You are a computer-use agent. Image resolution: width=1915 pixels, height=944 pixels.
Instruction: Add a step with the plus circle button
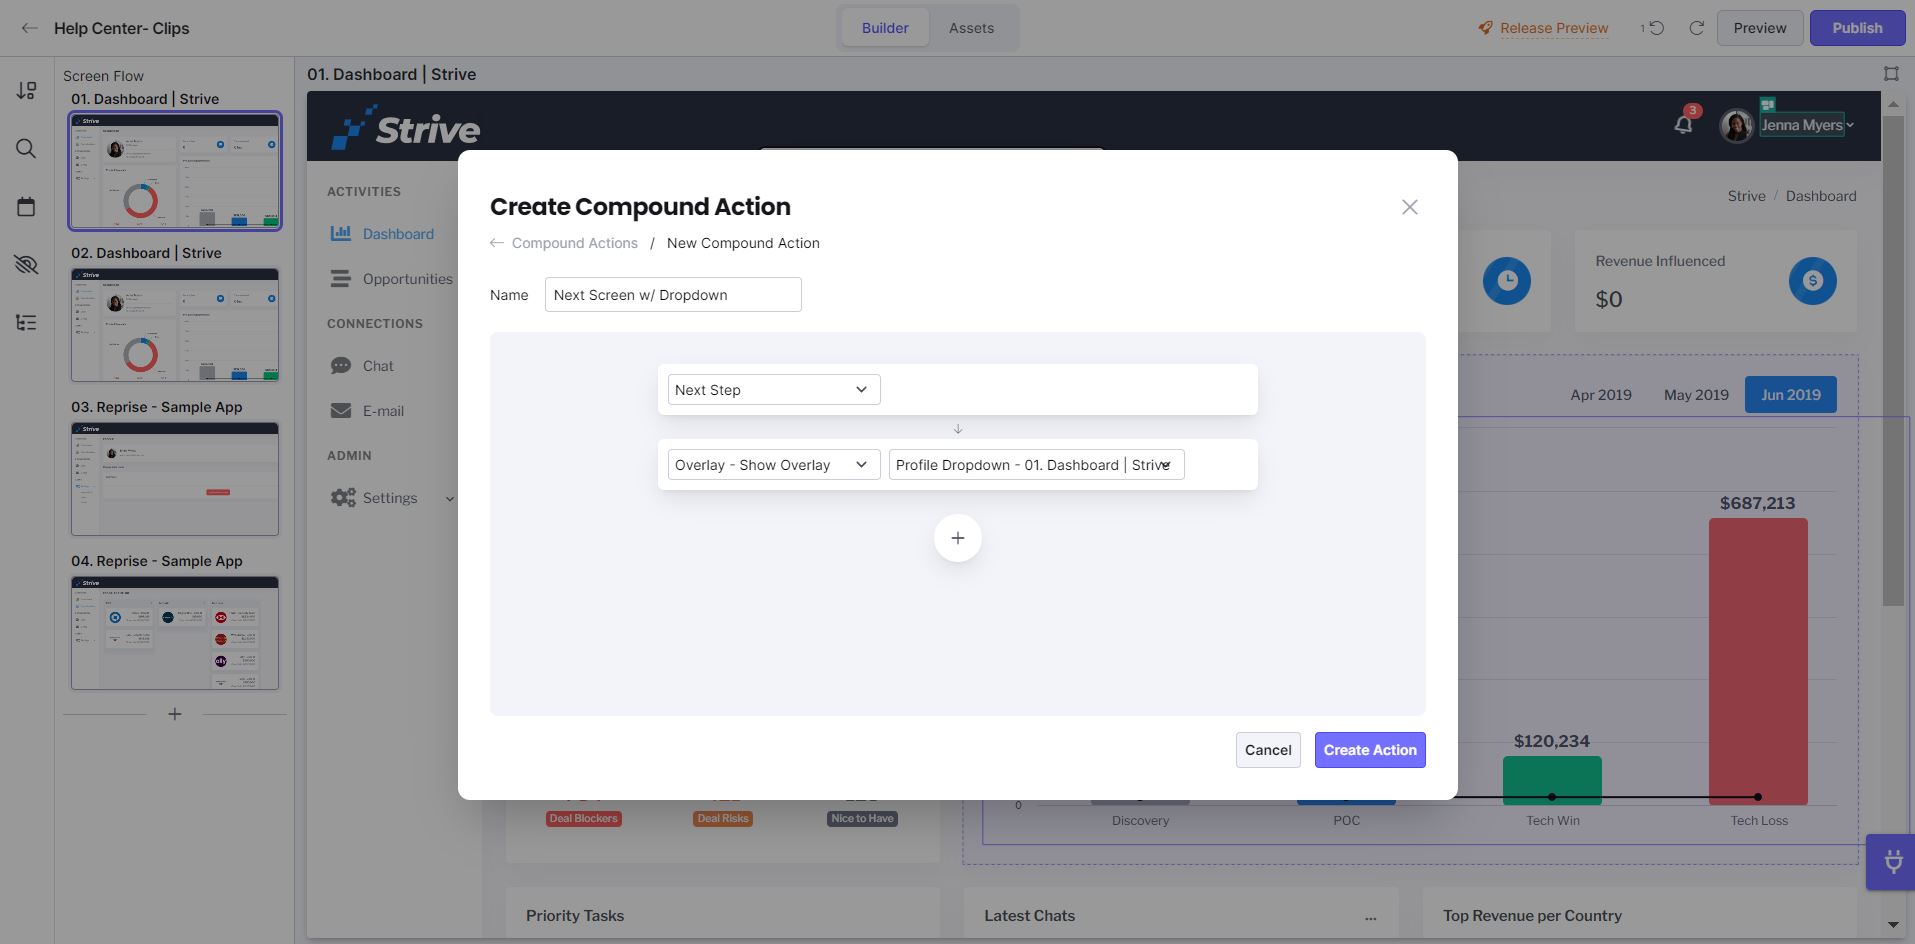point(957,538)
